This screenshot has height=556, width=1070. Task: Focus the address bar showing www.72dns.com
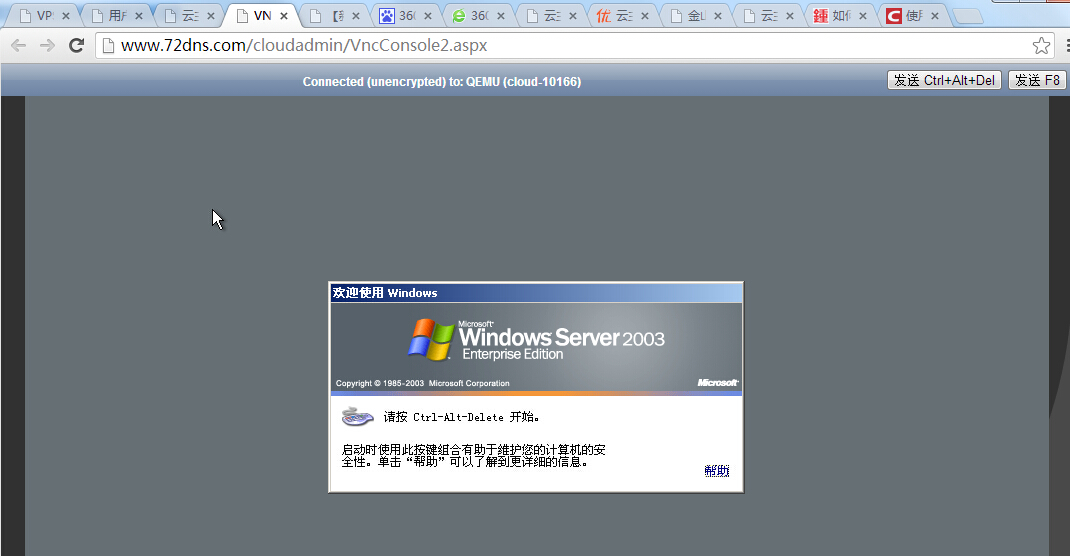(x=573, y=46)
